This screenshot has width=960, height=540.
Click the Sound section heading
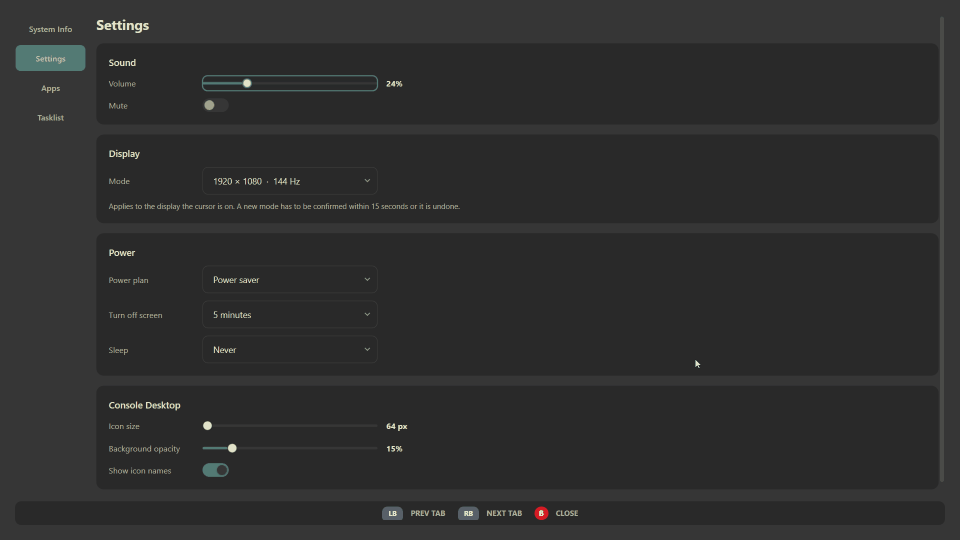click(x=122, y=62)
